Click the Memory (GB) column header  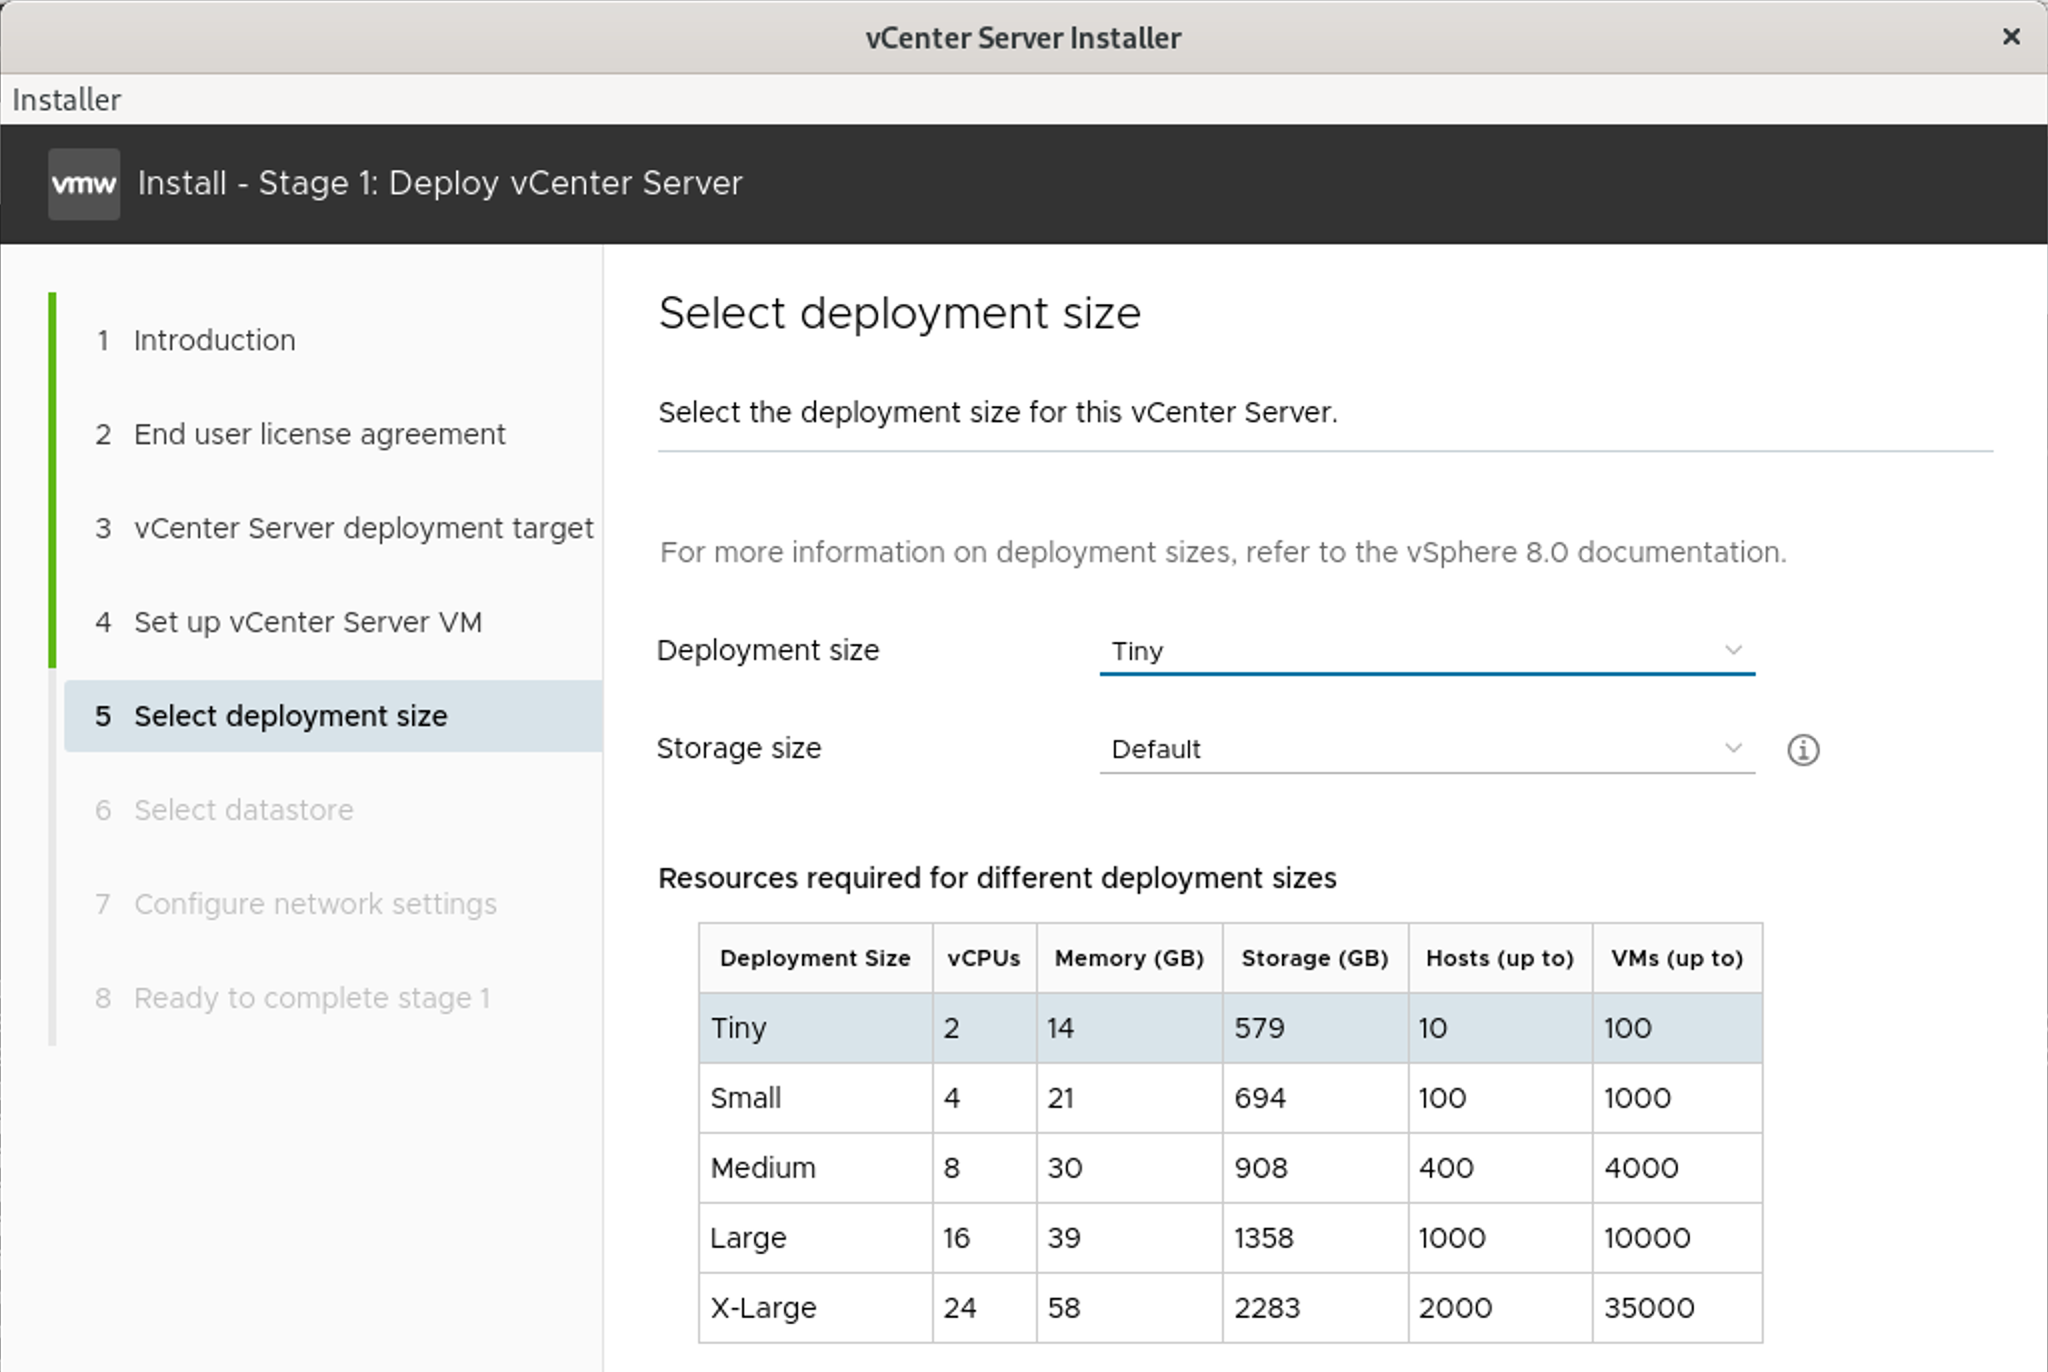click(1128, 957)
